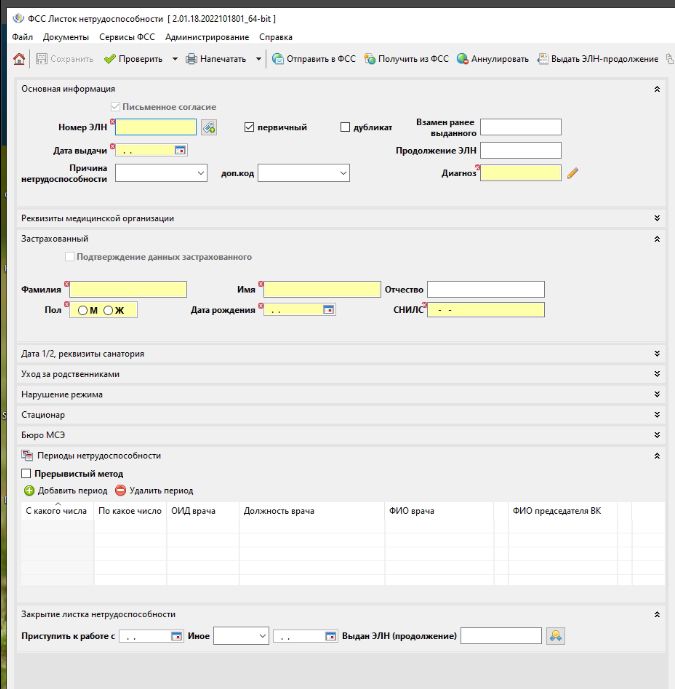Enable the дубликат checkbox
The image size is (675, 689).
click(x=346, y=128)
